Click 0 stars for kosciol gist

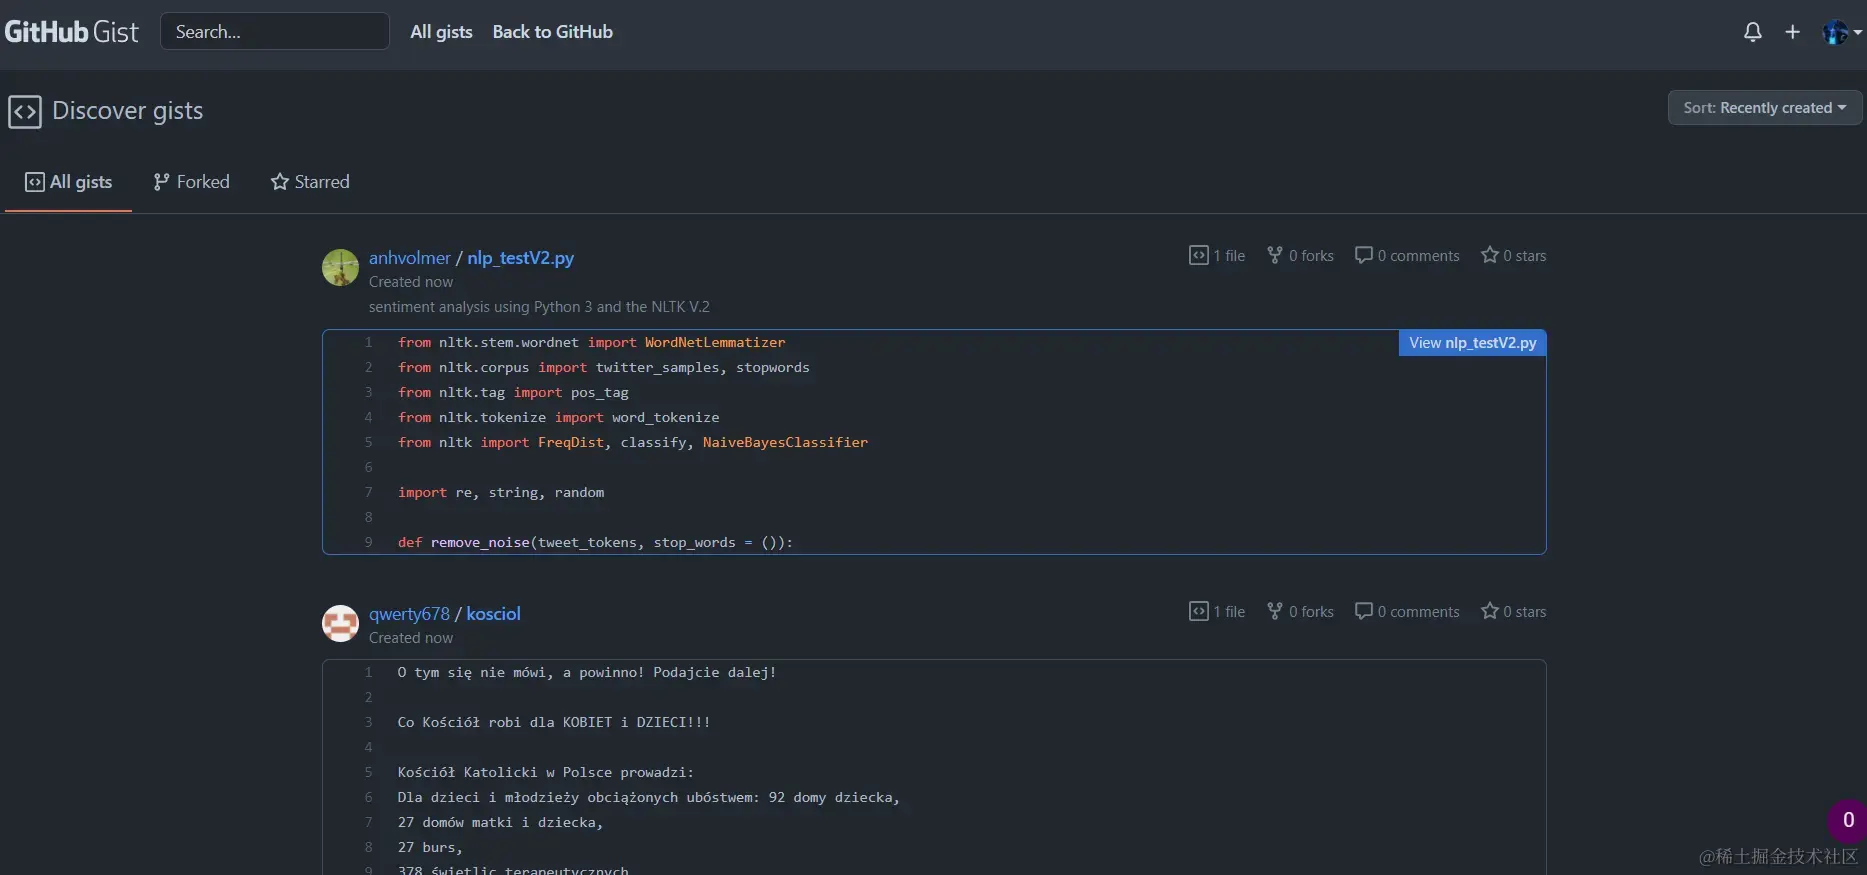point(1513,612)
